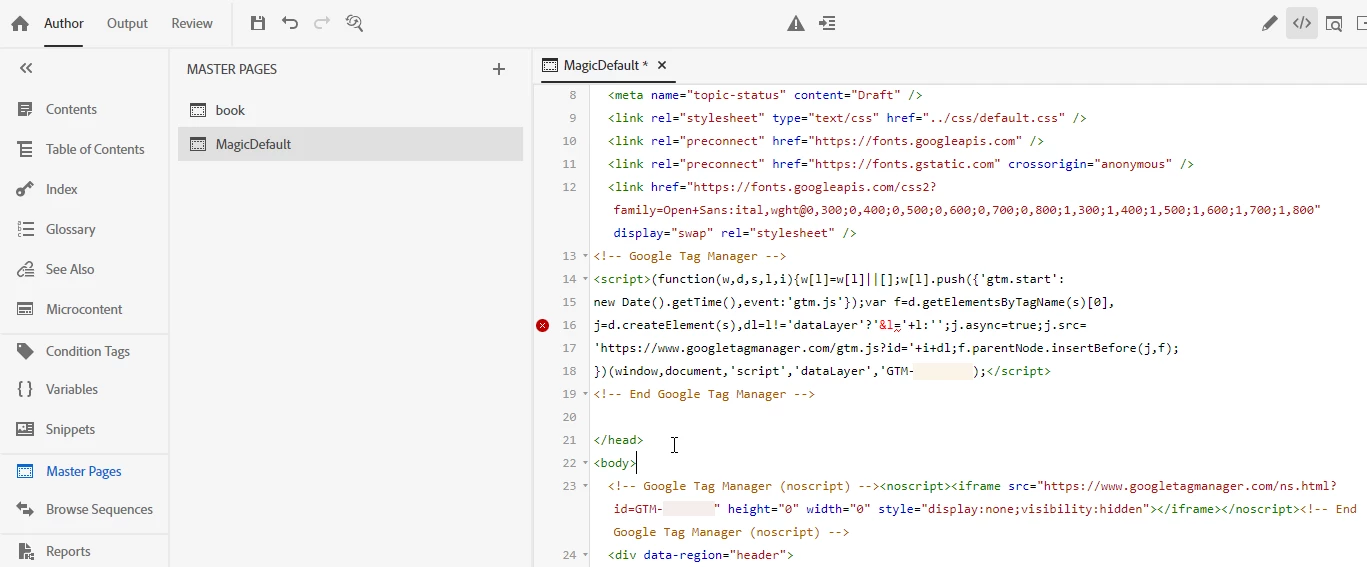Click the indent panel icon in center toolbar
The image size is (1367, 567).
pos(827,23)
